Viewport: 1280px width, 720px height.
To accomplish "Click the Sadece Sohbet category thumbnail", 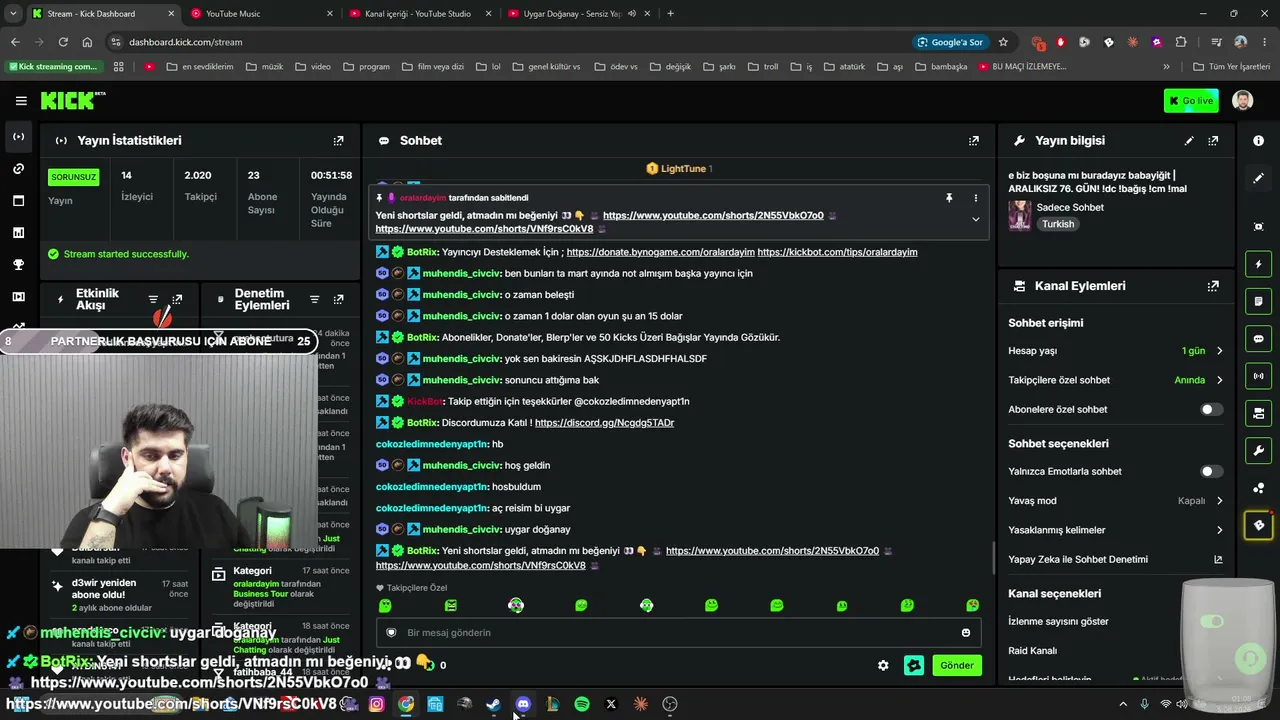I will pyautogui.click(x=1020, y=215).
